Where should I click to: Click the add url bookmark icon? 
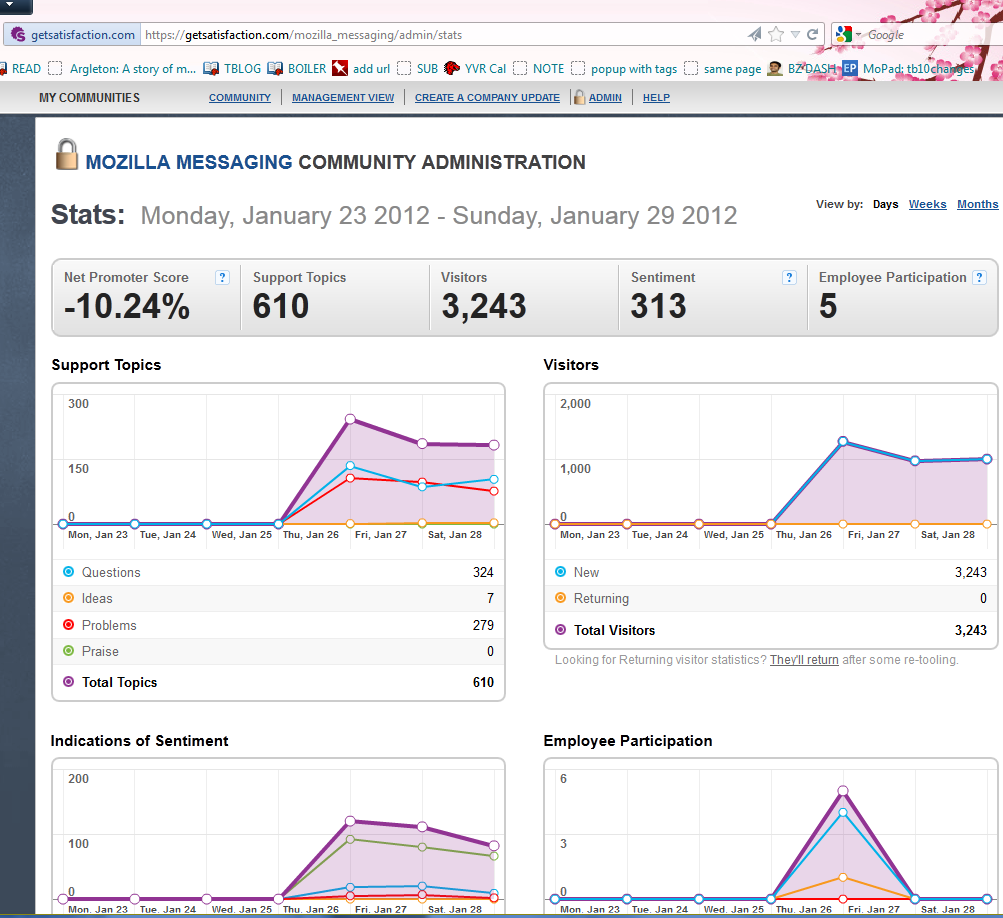(x=340, y=68)
